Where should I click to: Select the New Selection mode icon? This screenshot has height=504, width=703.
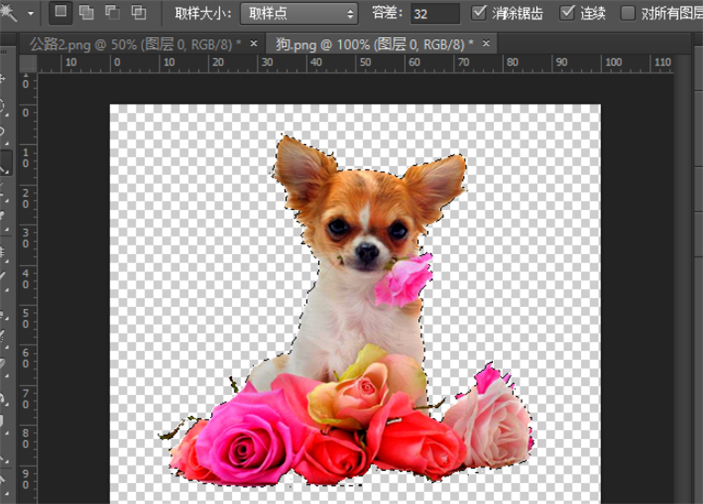(61, 13)
